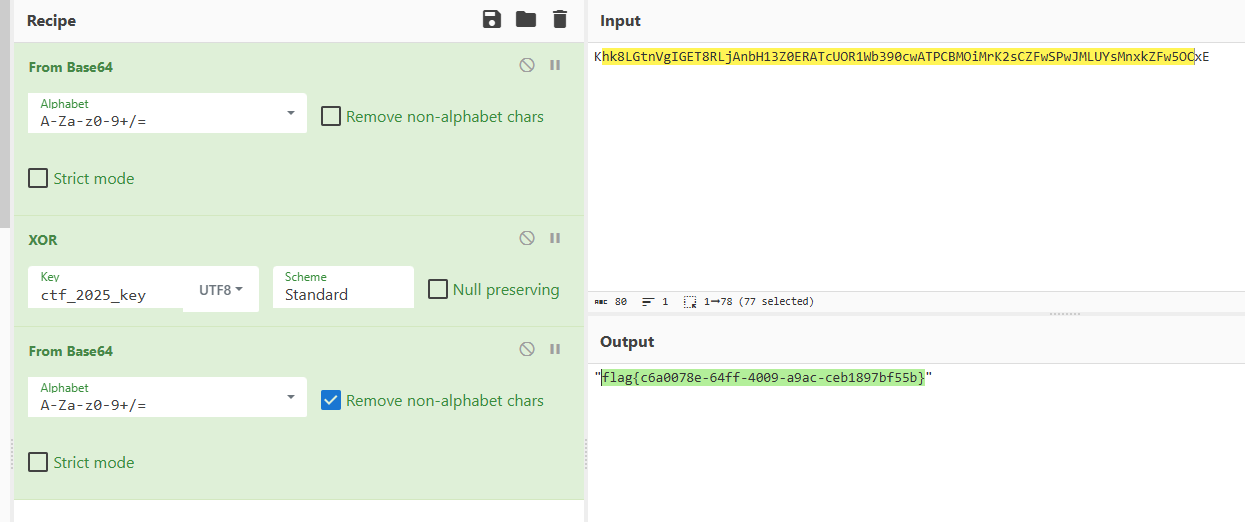
Task: Enable Remove non-alphabet chars in first From Base64
Action: click(331, 117)
